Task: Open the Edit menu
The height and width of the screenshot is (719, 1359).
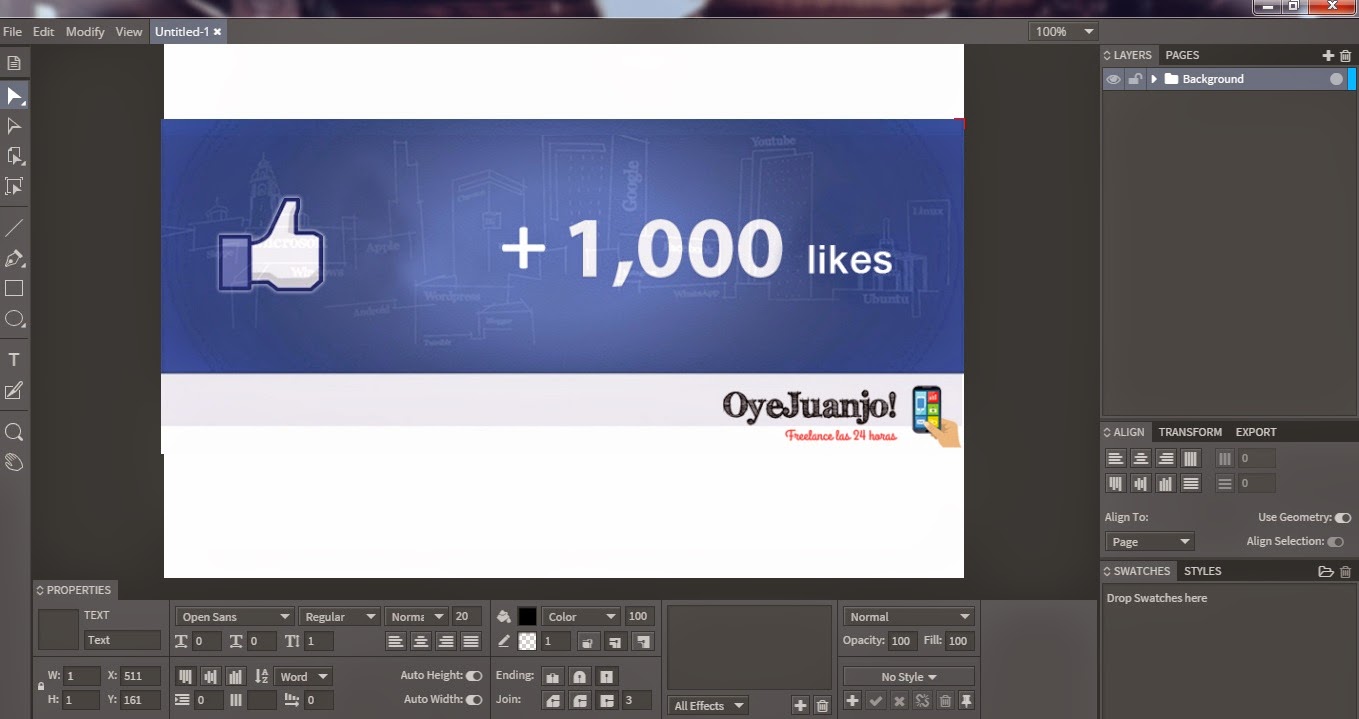Action: tap(43, 32)
